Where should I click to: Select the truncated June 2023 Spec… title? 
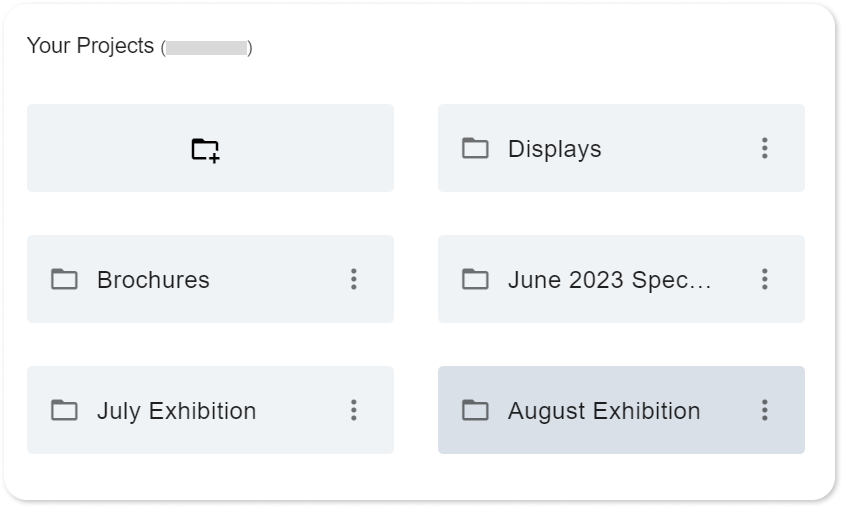click(x=609, y=280)
